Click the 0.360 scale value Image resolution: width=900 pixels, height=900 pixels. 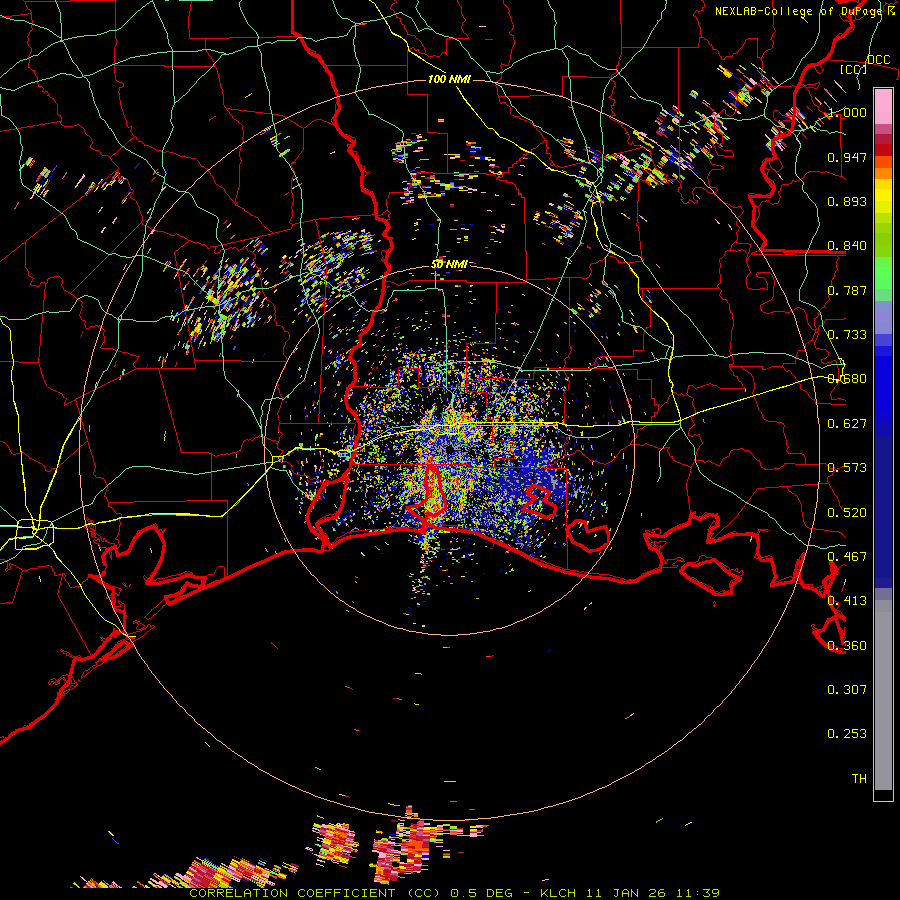click(847, 646)
